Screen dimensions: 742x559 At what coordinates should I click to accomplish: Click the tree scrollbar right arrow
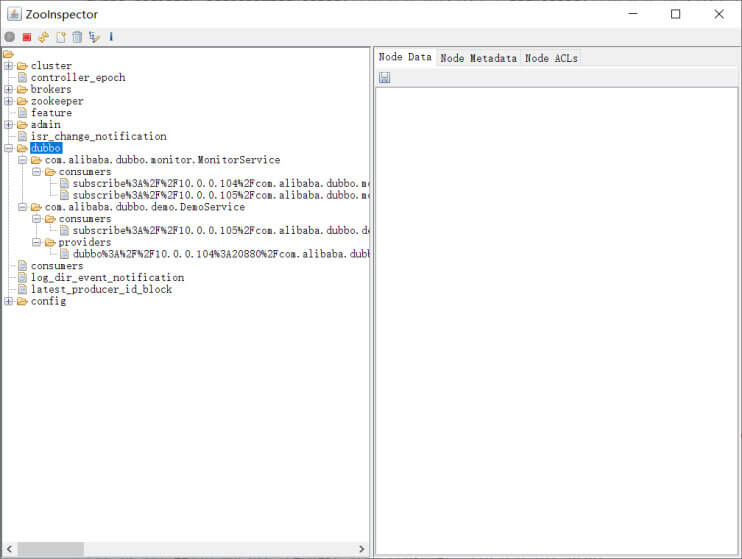[362, 549]
